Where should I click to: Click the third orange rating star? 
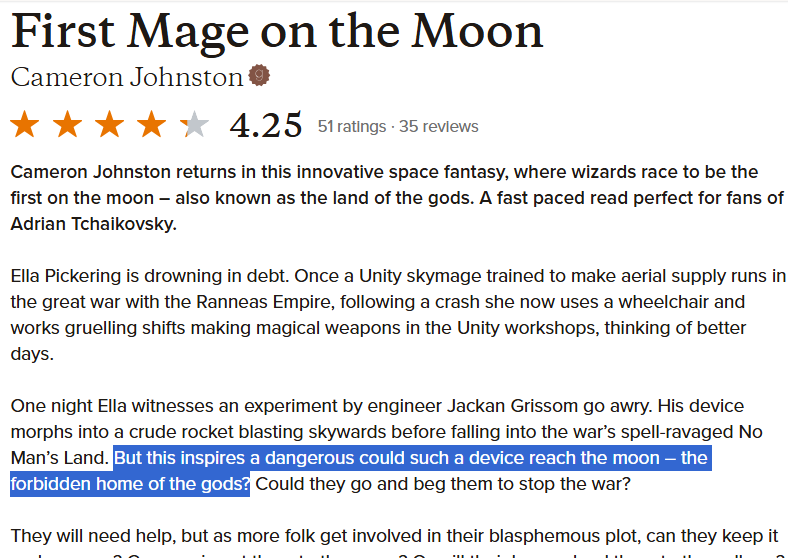(110, 124)
